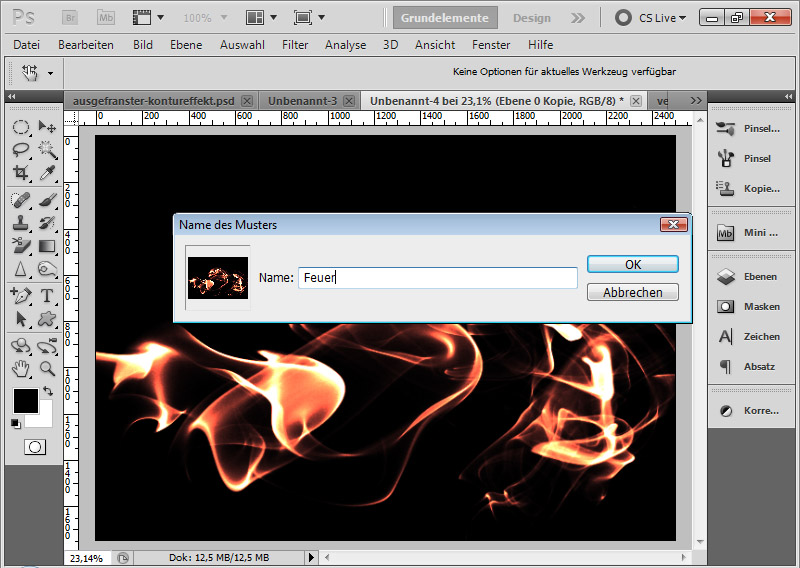
Task: Click the Abbrechen button
Action: click(632, 292)
